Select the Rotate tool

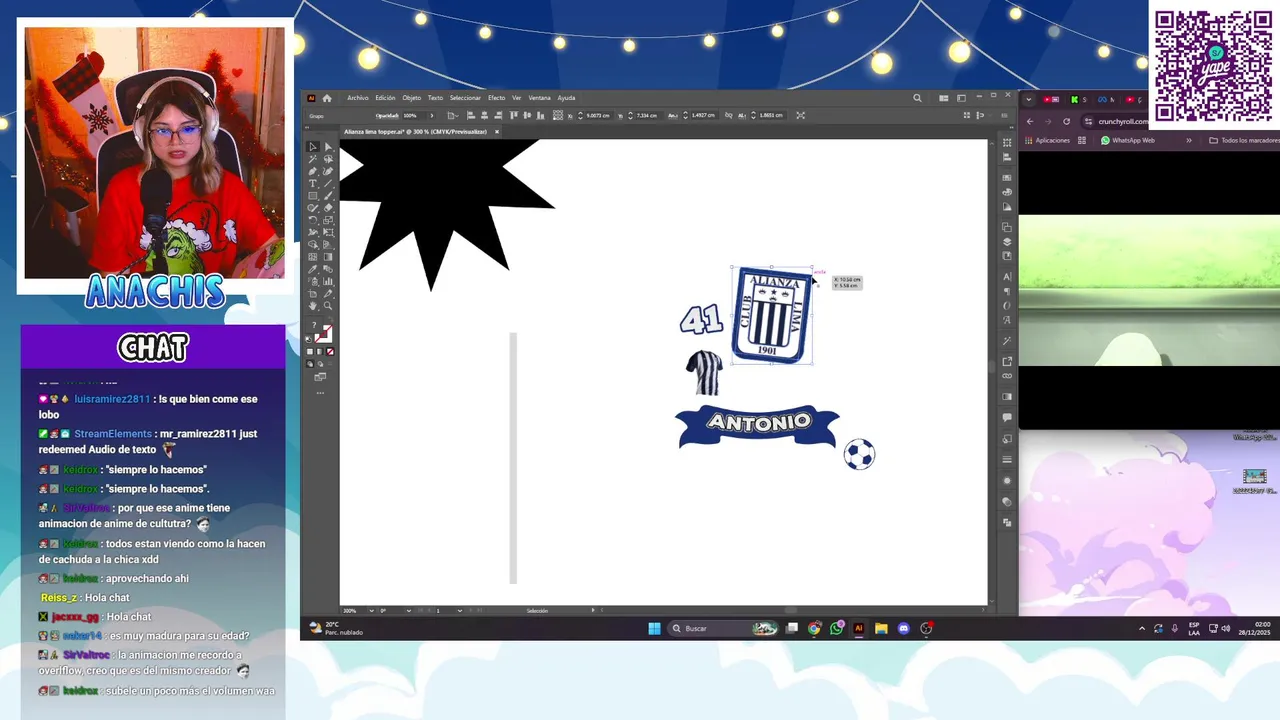313,220
